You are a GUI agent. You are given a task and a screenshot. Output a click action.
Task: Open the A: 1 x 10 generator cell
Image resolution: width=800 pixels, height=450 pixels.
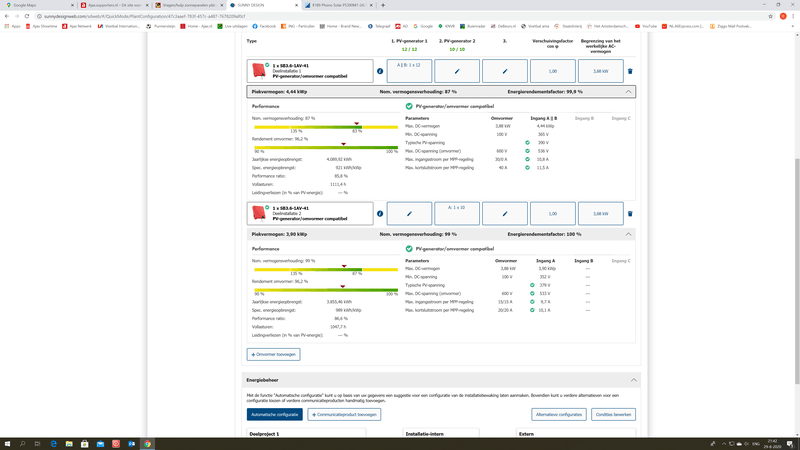457,213
